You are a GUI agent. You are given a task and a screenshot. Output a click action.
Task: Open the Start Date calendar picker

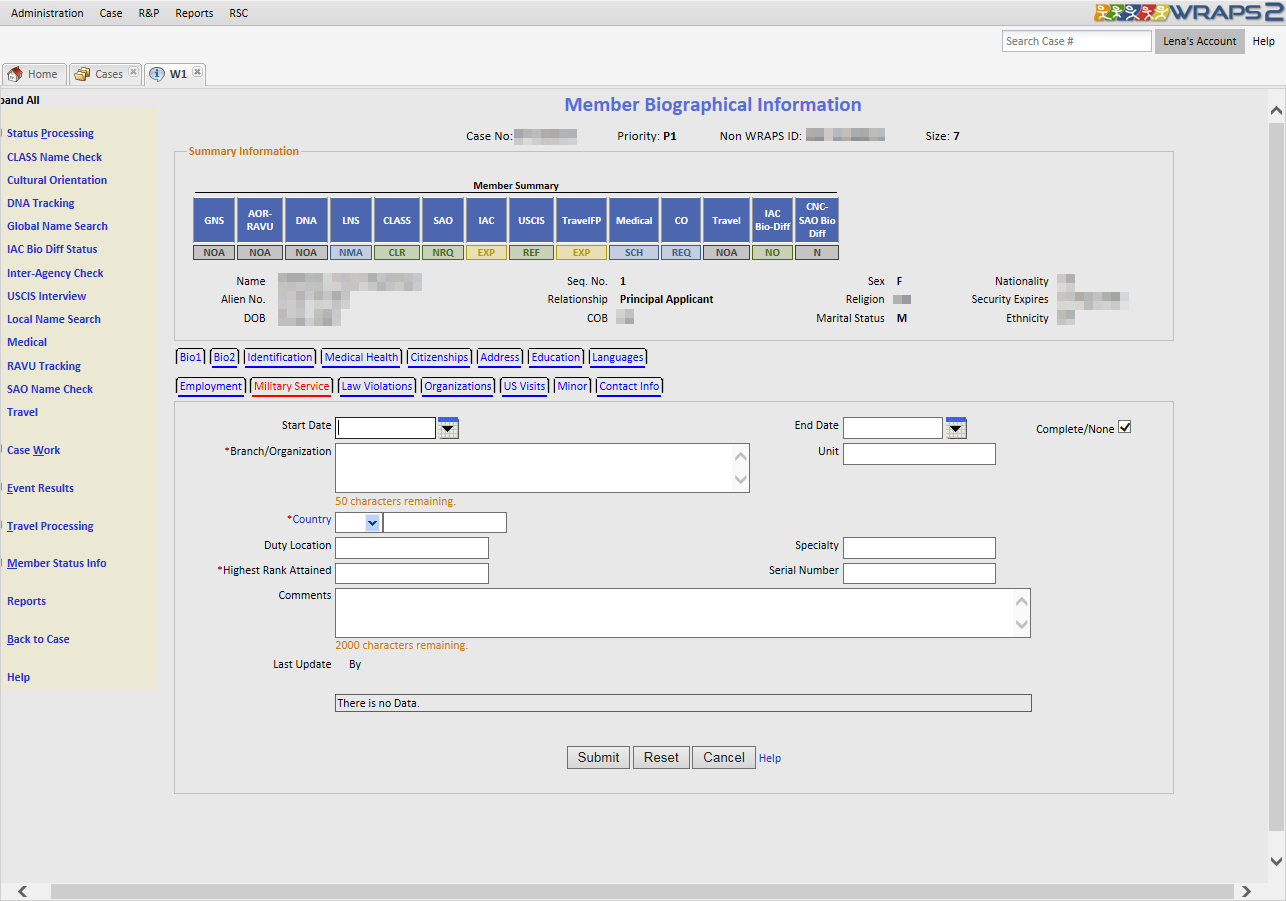[448, 428]
